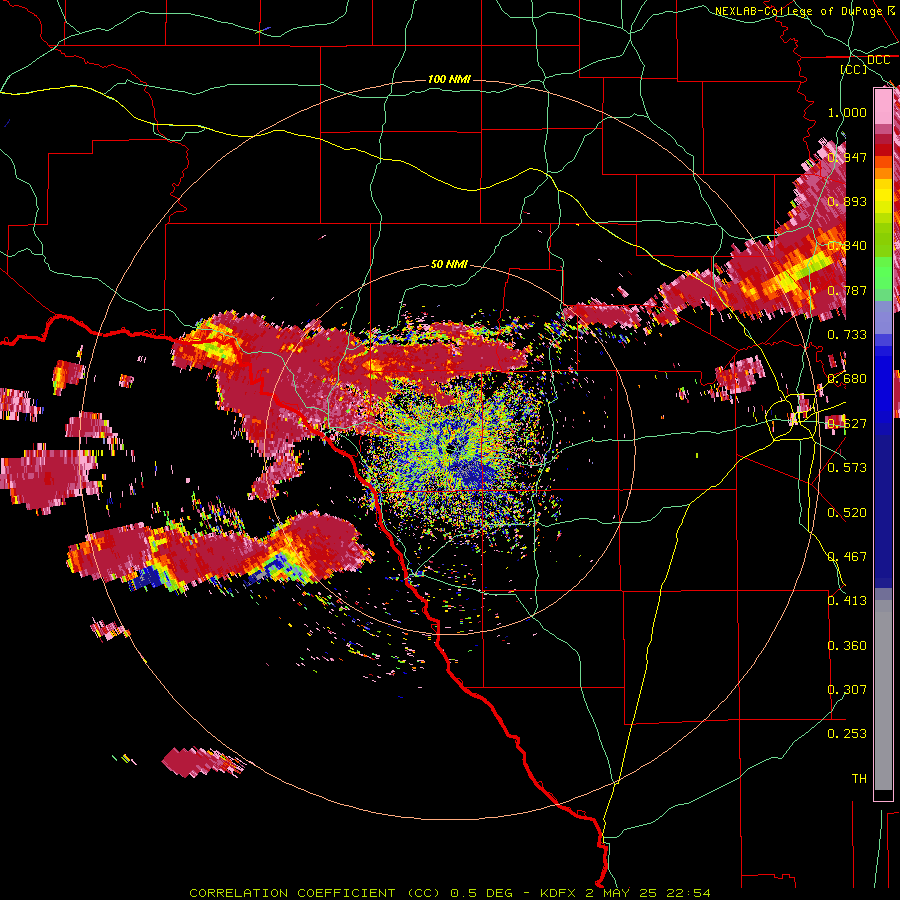Viewport: 900px width, 900px height.
Task: Click the bright green segment of the color bar
Action: [x=883, y=273]
